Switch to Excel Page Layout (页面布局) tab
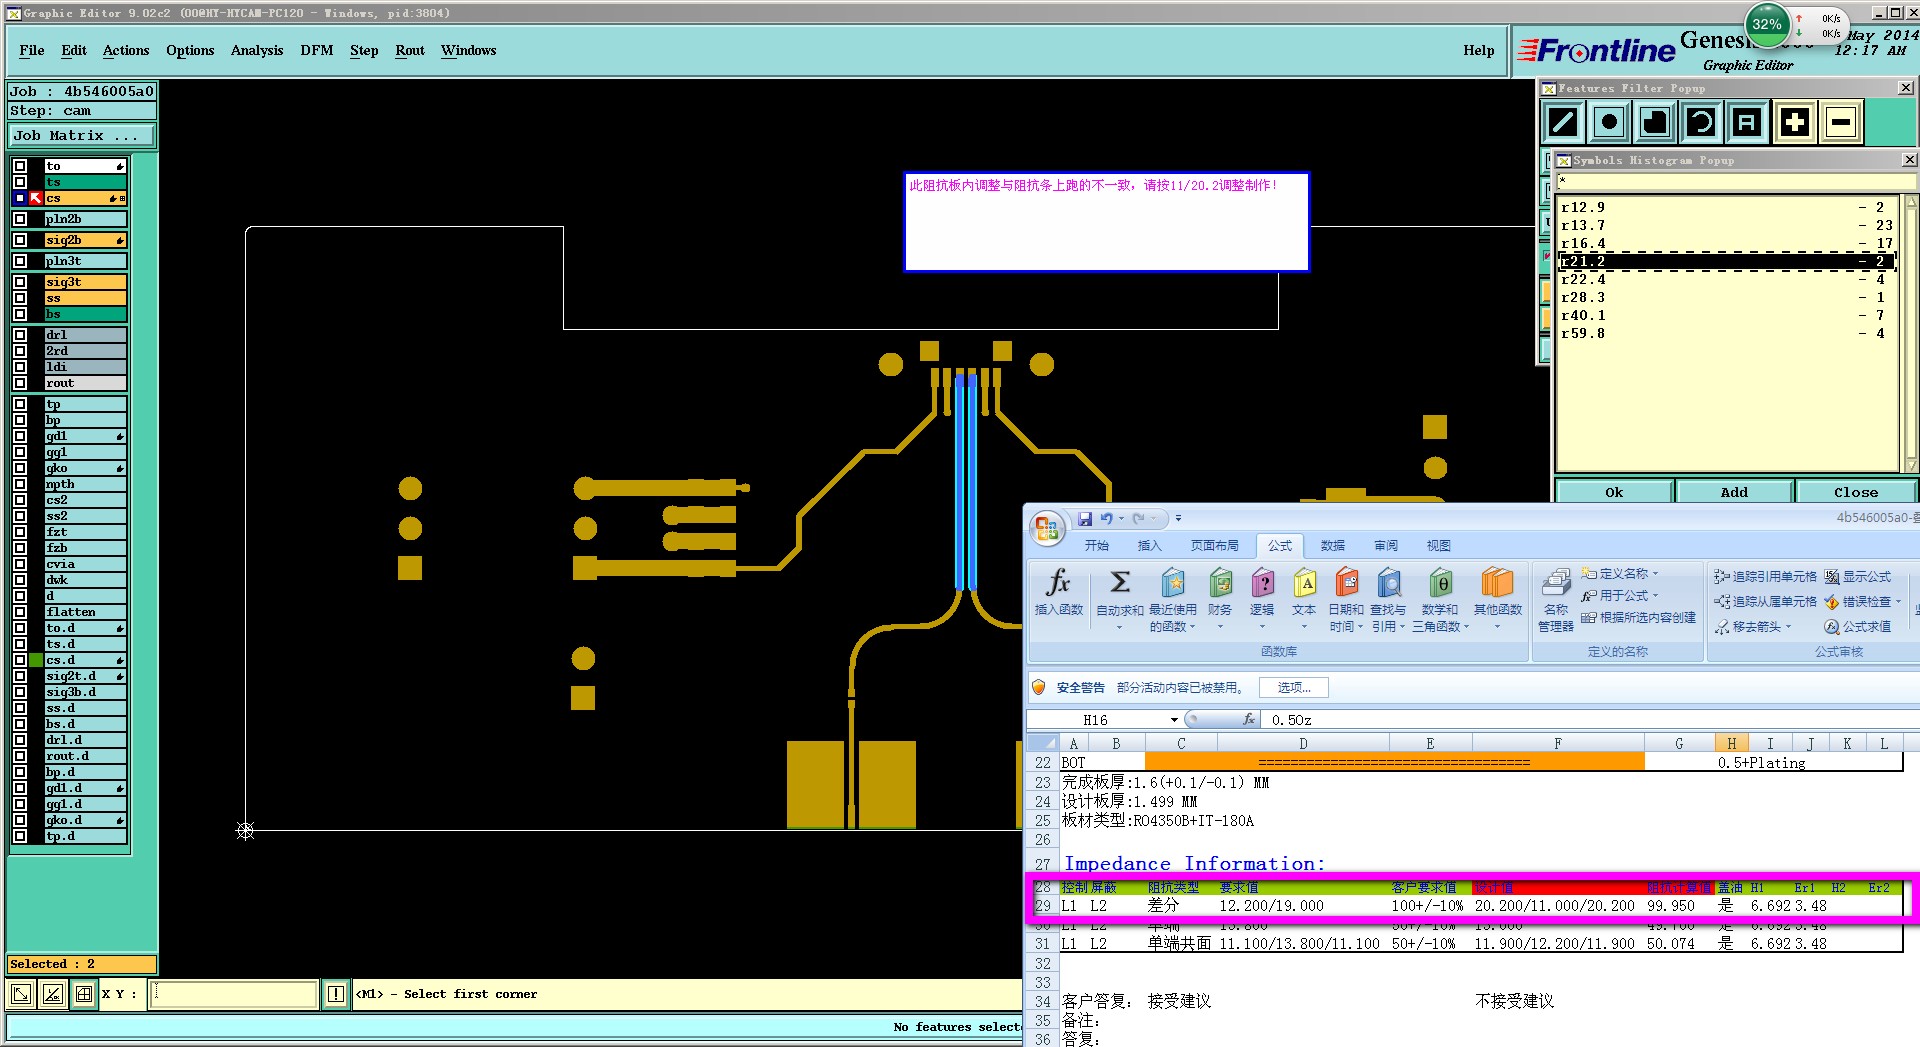Viewport: 1920px width, 1047px height. pyautogui.click(x=1214, y=546)
